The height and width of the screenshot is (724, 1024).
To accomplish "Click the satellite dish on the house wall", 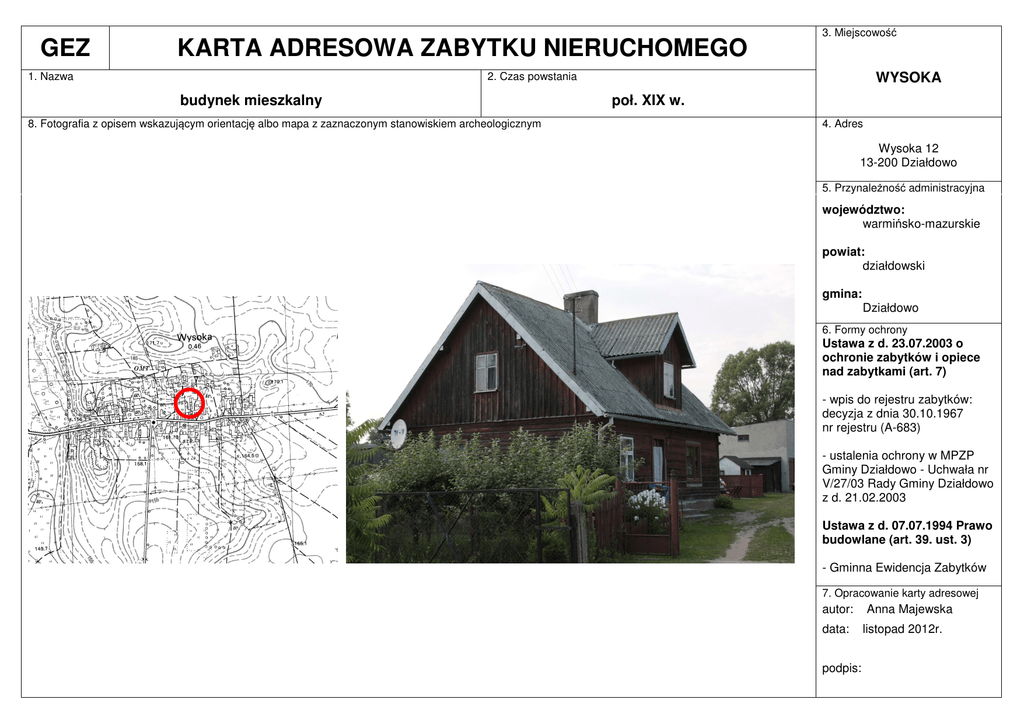I will [398, 434].
